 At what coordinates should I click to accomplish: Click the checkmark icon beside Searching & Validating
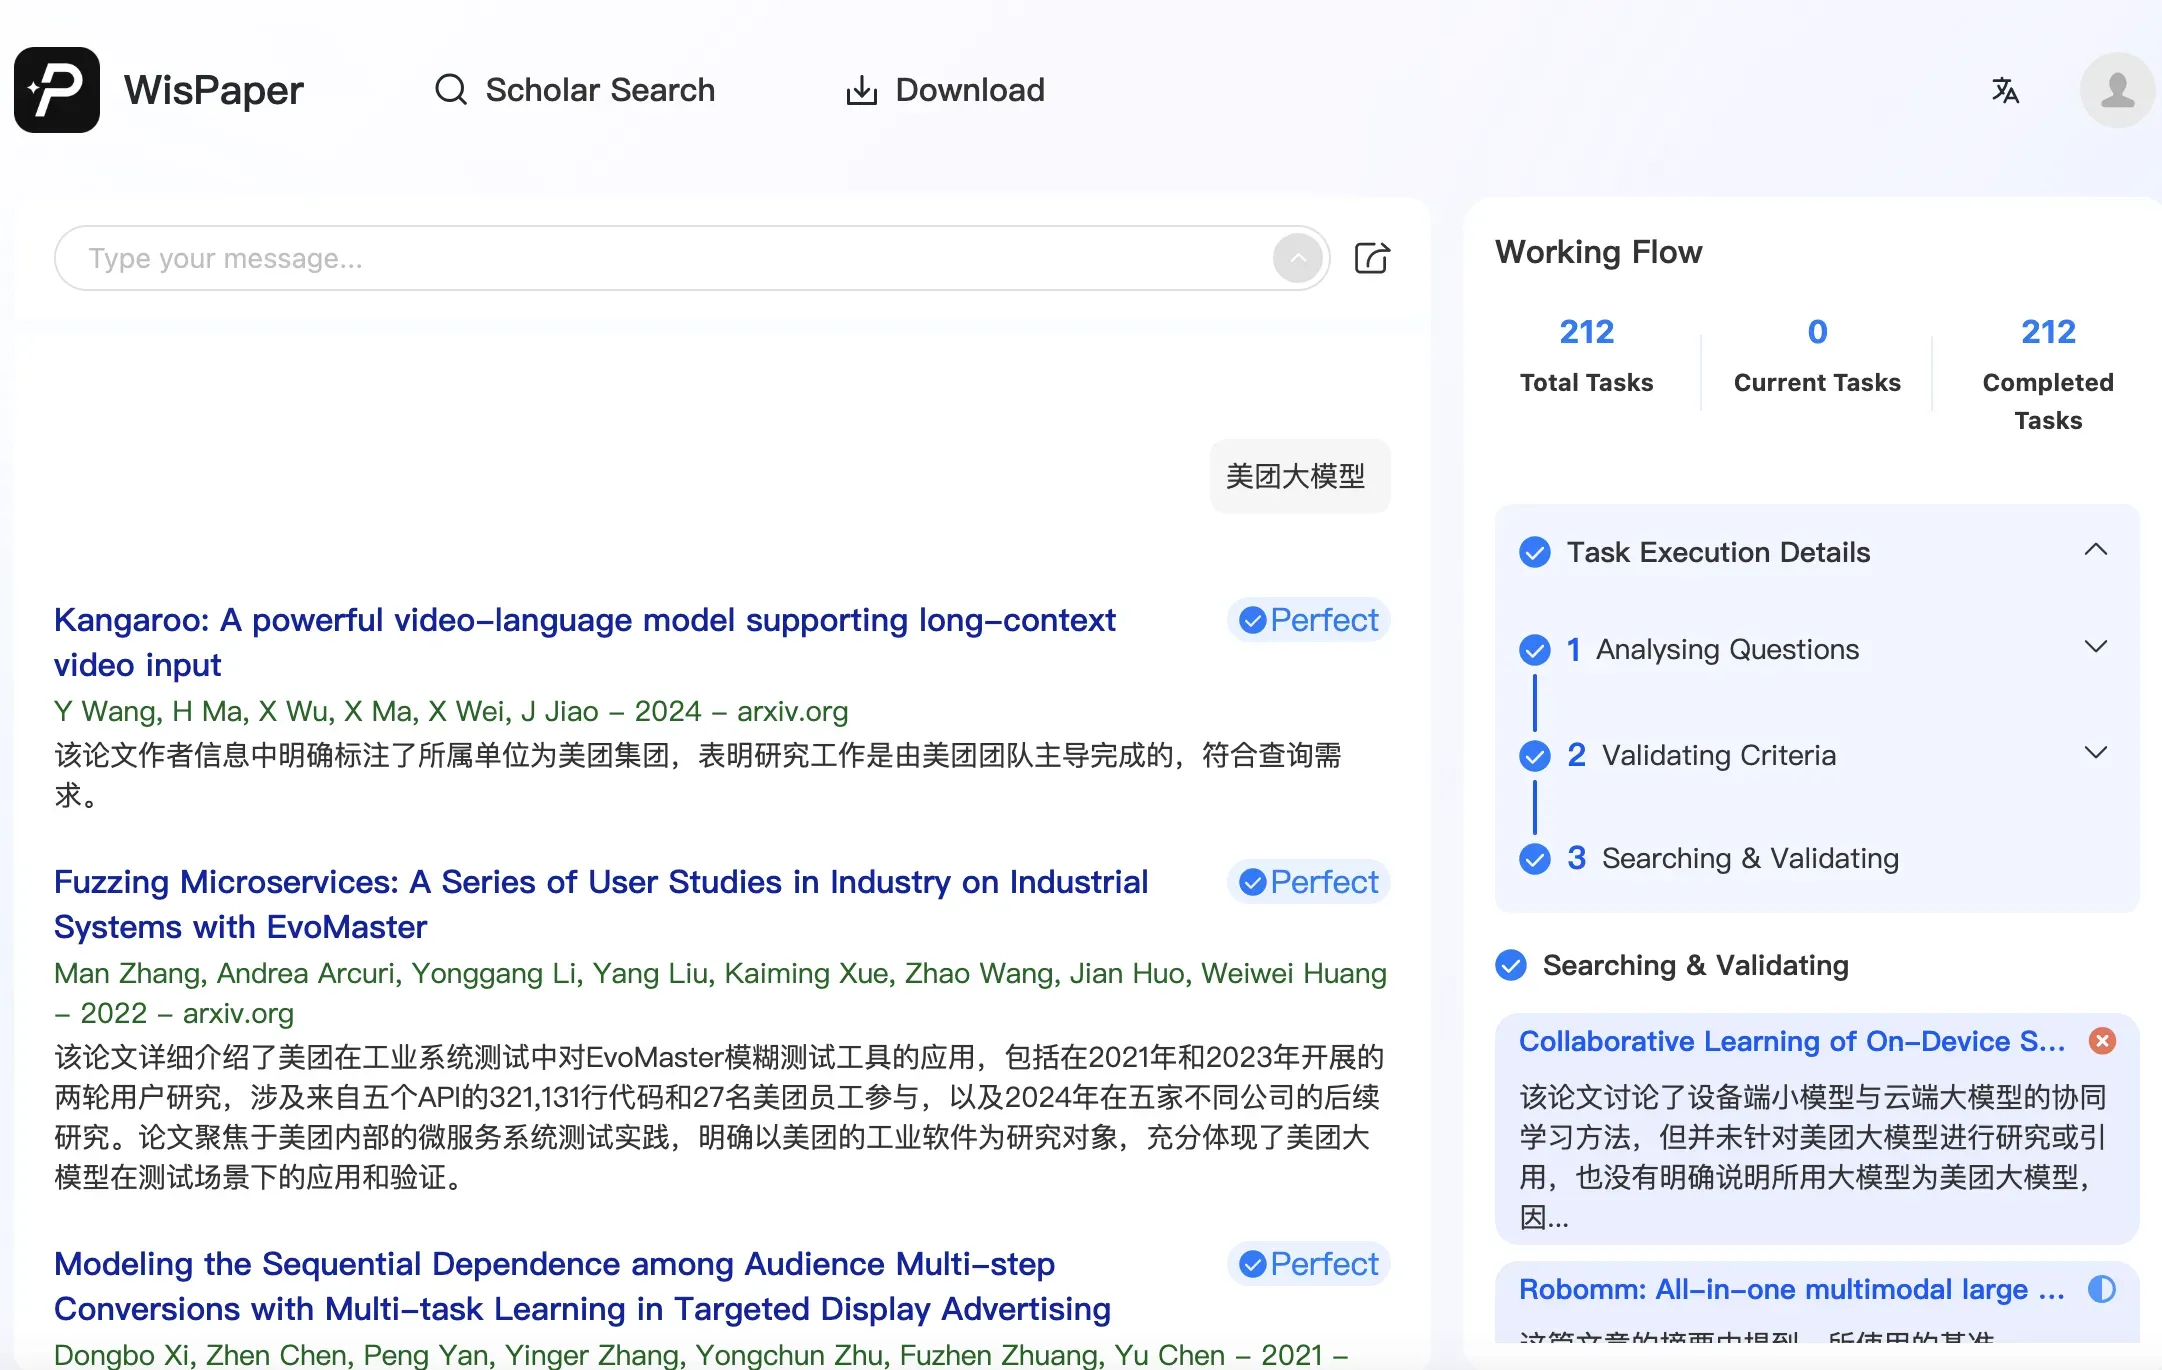coord(1510,965)
